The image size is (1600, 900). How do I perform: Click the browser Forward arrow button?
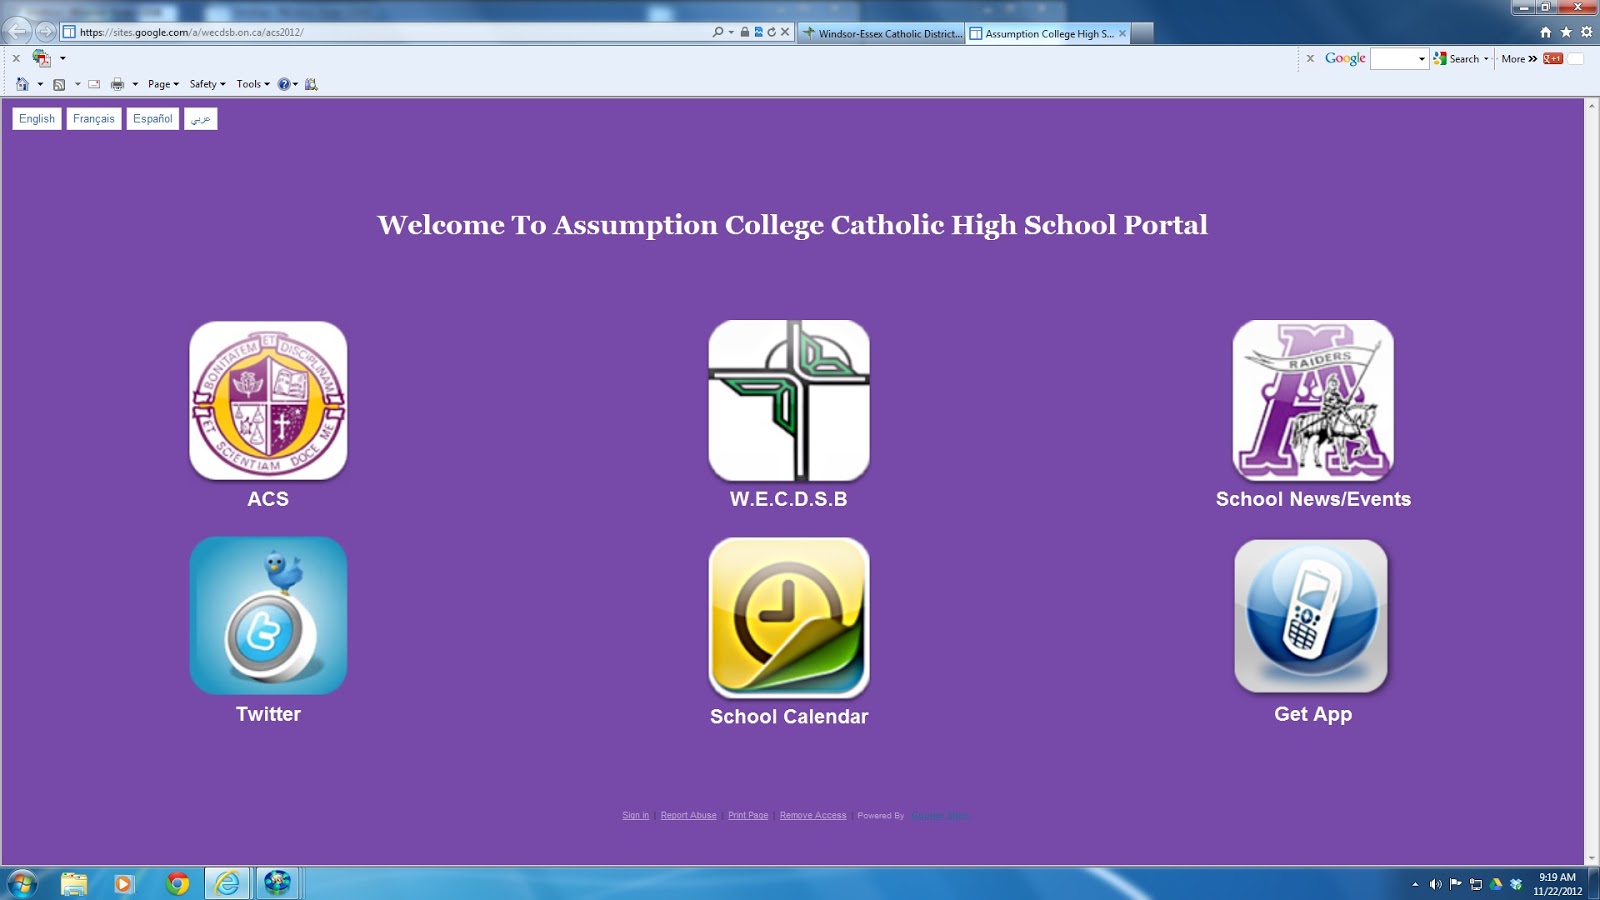coord(46,32)
